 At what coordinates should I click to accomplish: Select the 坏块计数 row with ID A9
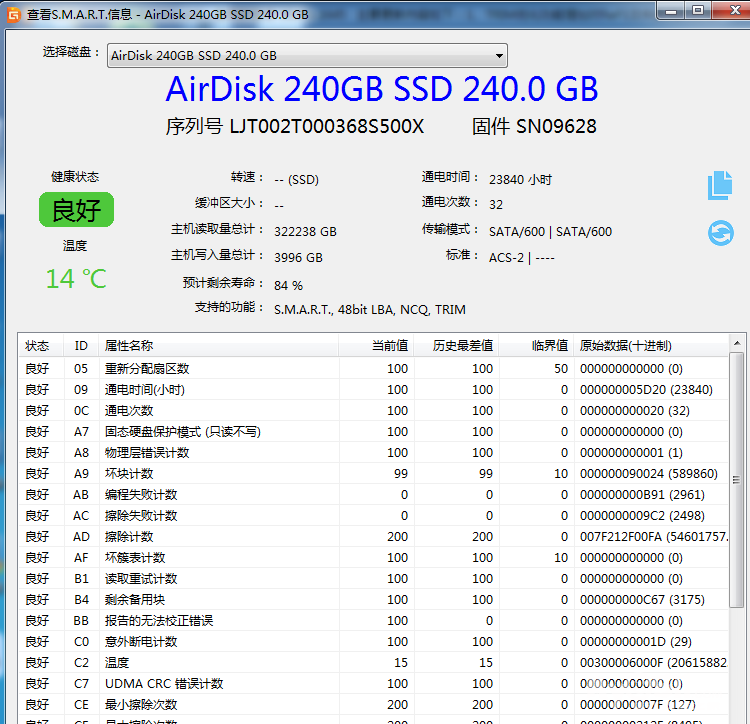point(129,473)
